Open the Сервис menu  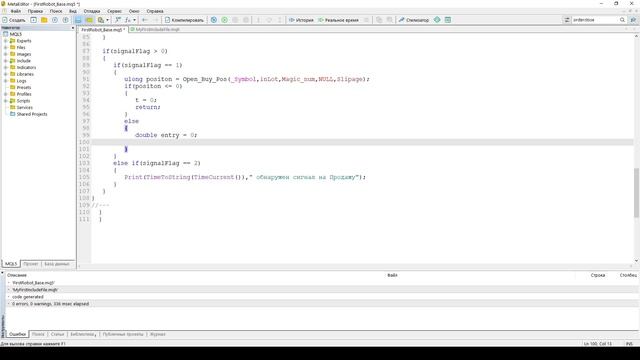[x=114, y=11]
